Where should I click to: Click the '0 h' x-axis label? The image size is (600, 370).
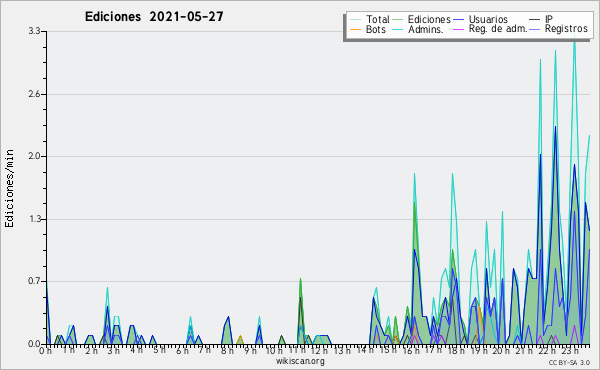tap(45, 351)
